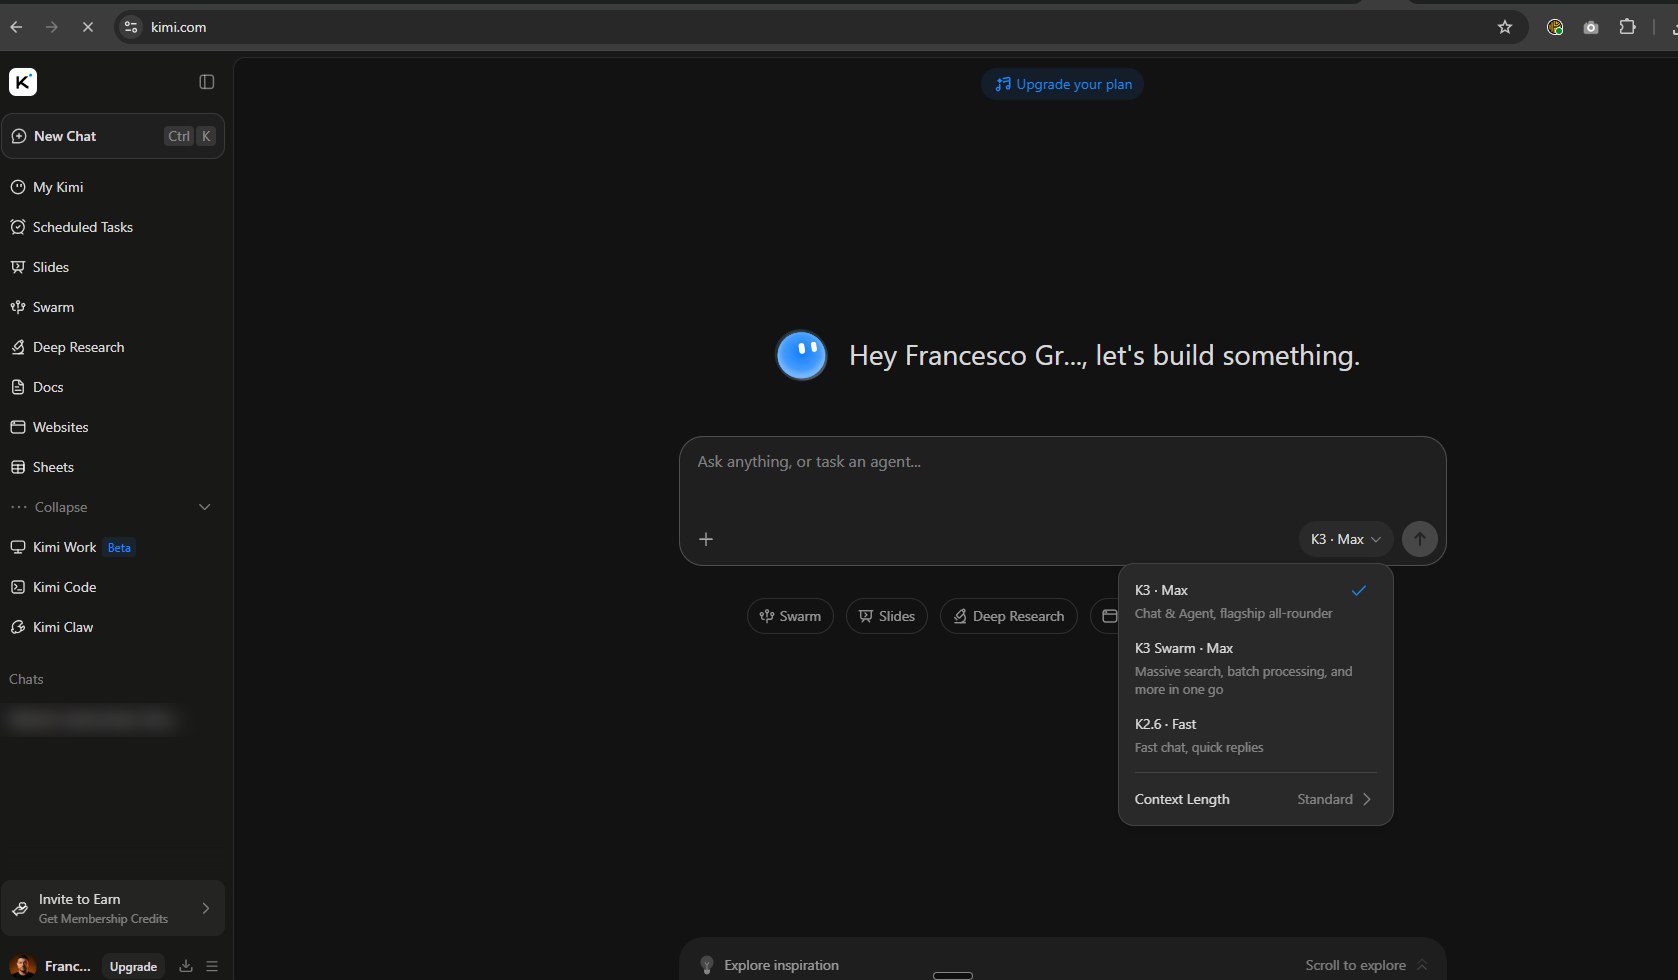Click the Upgrade button near profile

[133, 966]
